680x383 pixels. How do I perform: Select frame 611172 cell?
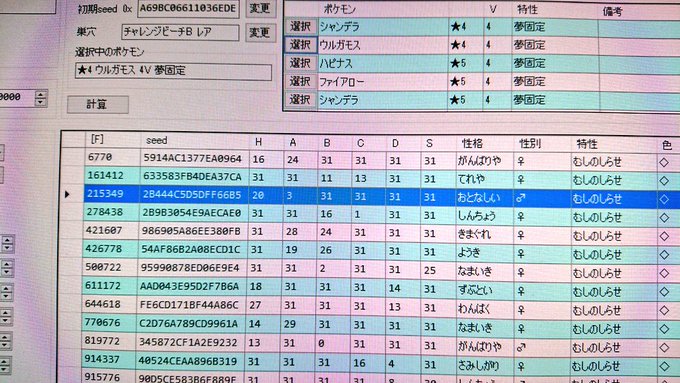(x=110, y=286)
